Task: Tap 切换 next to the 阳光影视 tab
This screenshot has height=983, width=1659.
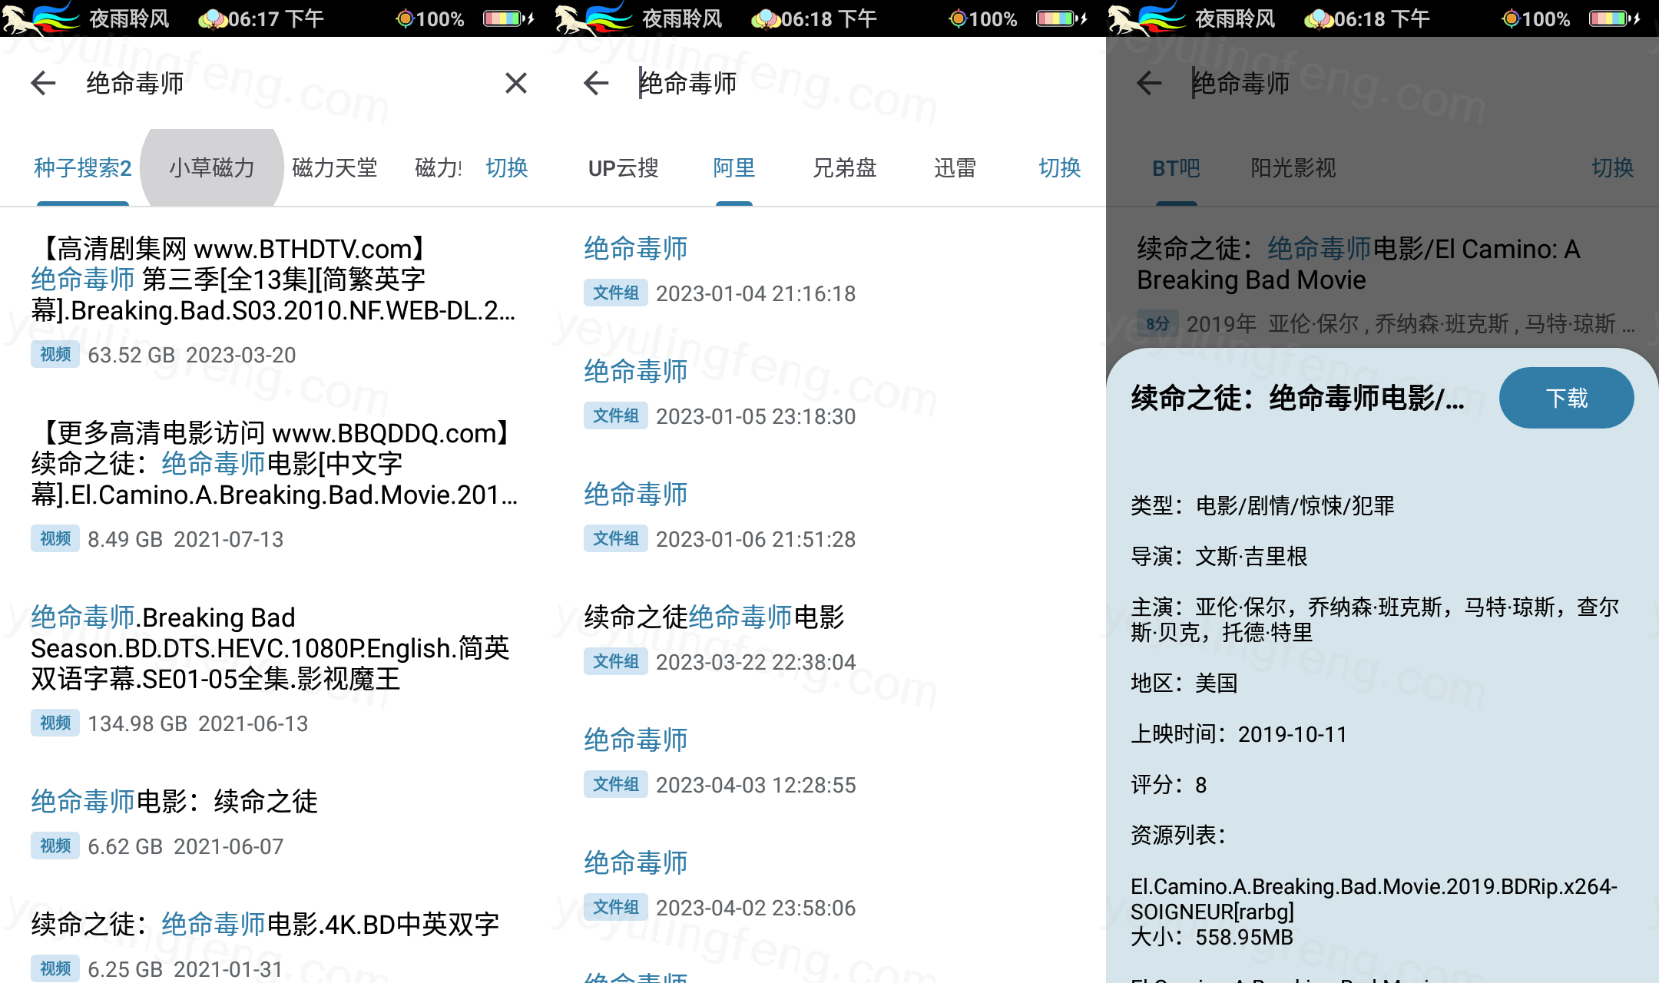Action: coord(1613,168)
